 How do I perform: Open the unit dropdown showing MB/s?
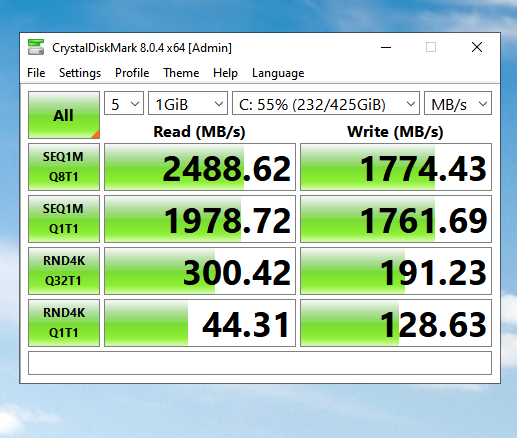pyautogui.click(x=458, y=103)
